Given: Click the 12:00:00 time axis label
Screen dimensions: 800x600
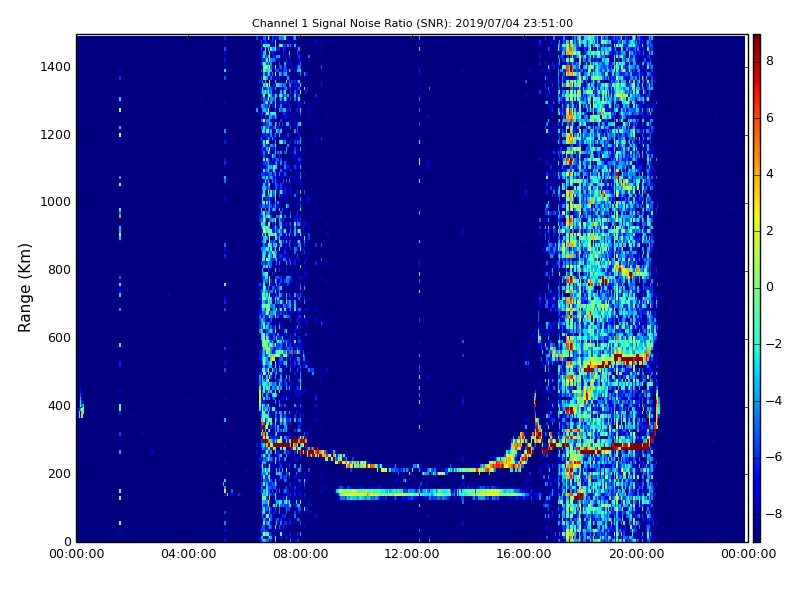Looking at the screenshot, I should (412, 554).
